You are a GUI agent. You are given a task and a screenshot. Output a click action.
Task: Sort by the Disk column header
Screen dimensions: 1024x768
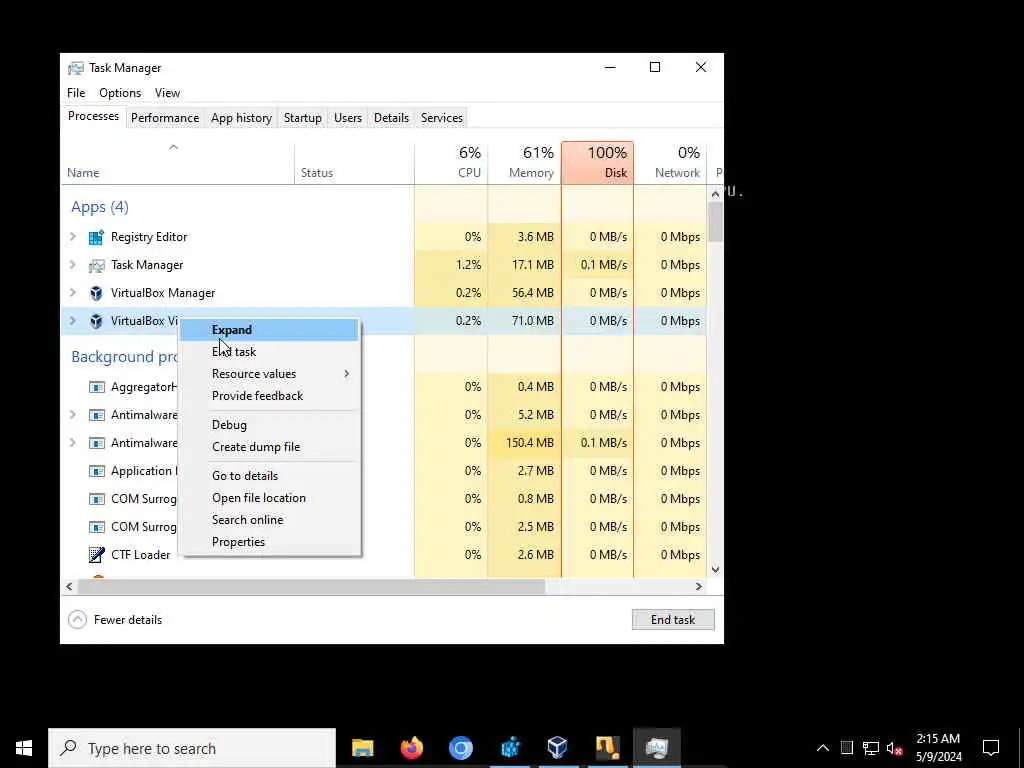click(x=598, y=163)
